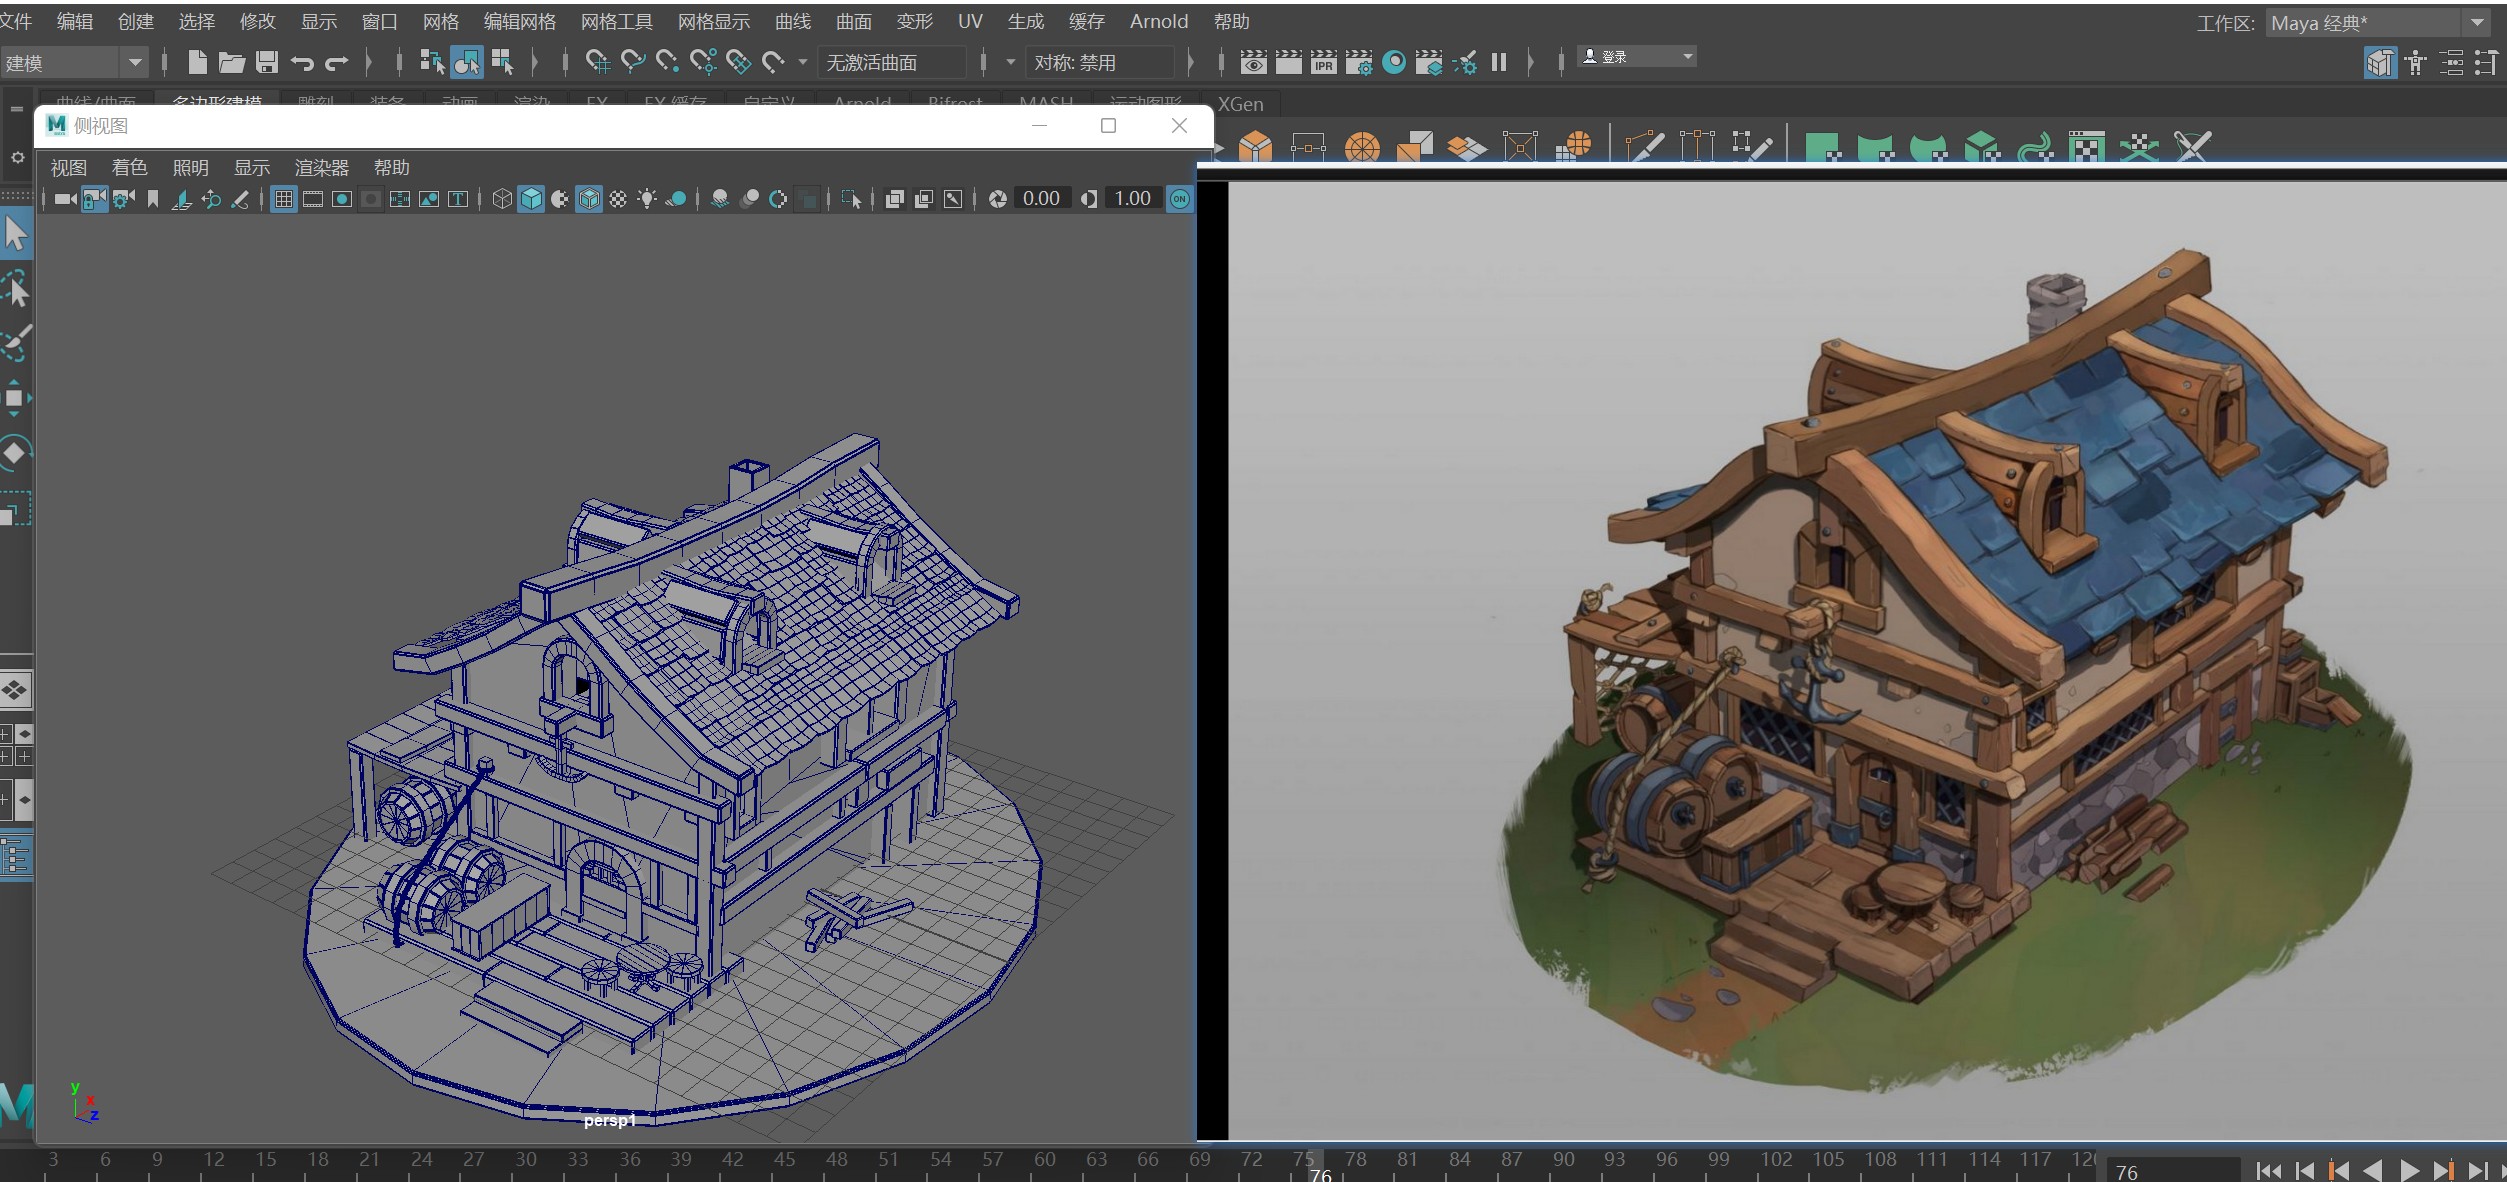Open the 工作区 Maya 经典 workspace dropdown
Viewport: 2507px width, 1182px height.
[2379, 23]
